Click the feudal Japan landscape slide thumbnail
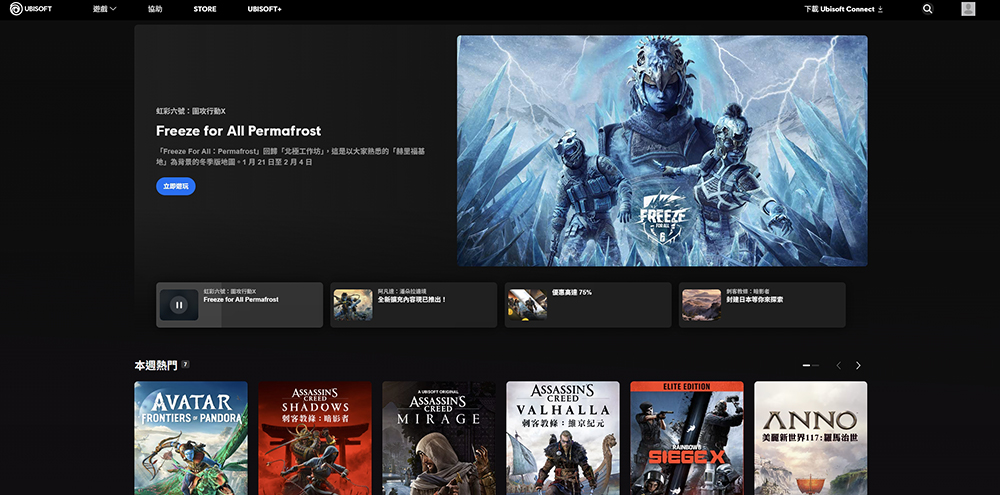This screenshot has height=495, width=1000. [702, 305]
